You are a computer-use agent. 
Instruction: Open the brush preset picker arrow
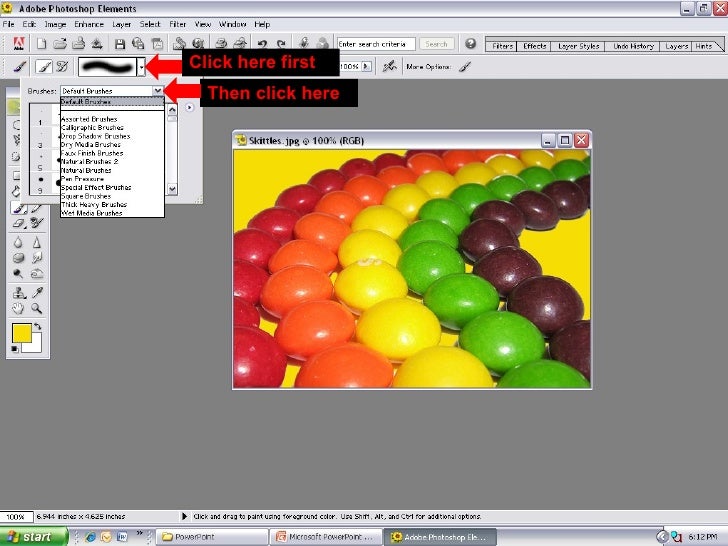pos(142,67)
